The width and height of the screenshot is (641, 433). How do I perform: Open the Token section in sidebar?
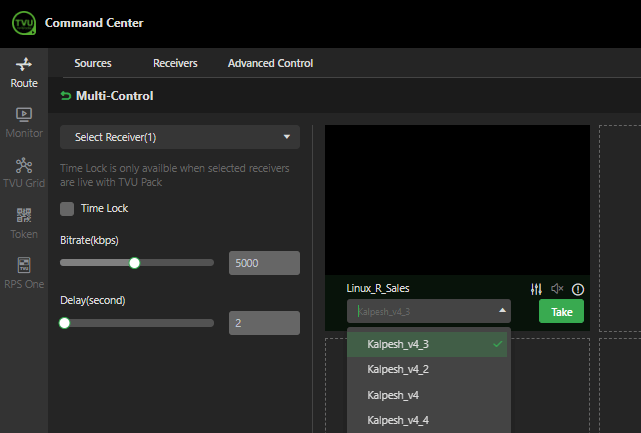[24, 222]
